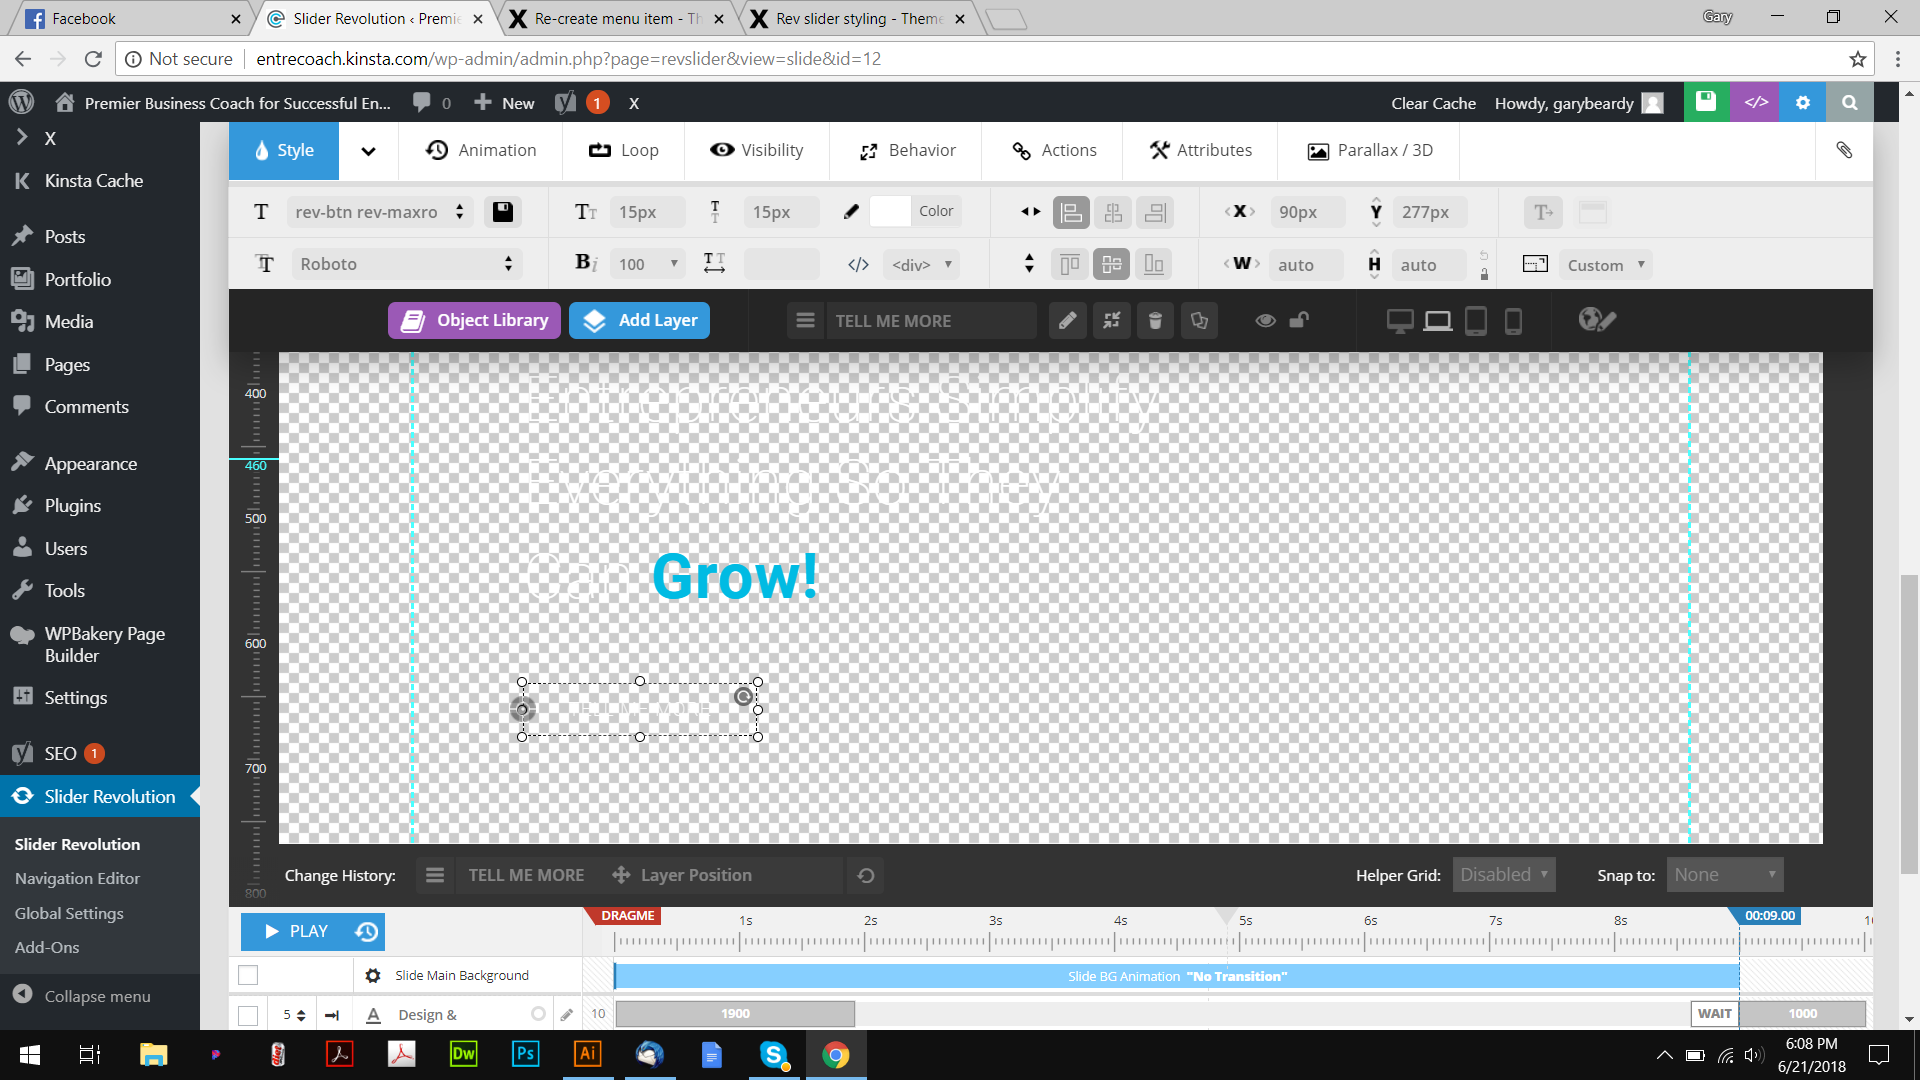Screen dimensions: 1920x1080
Task: Open Global Settings in sidebar
Action: (69, 913)
